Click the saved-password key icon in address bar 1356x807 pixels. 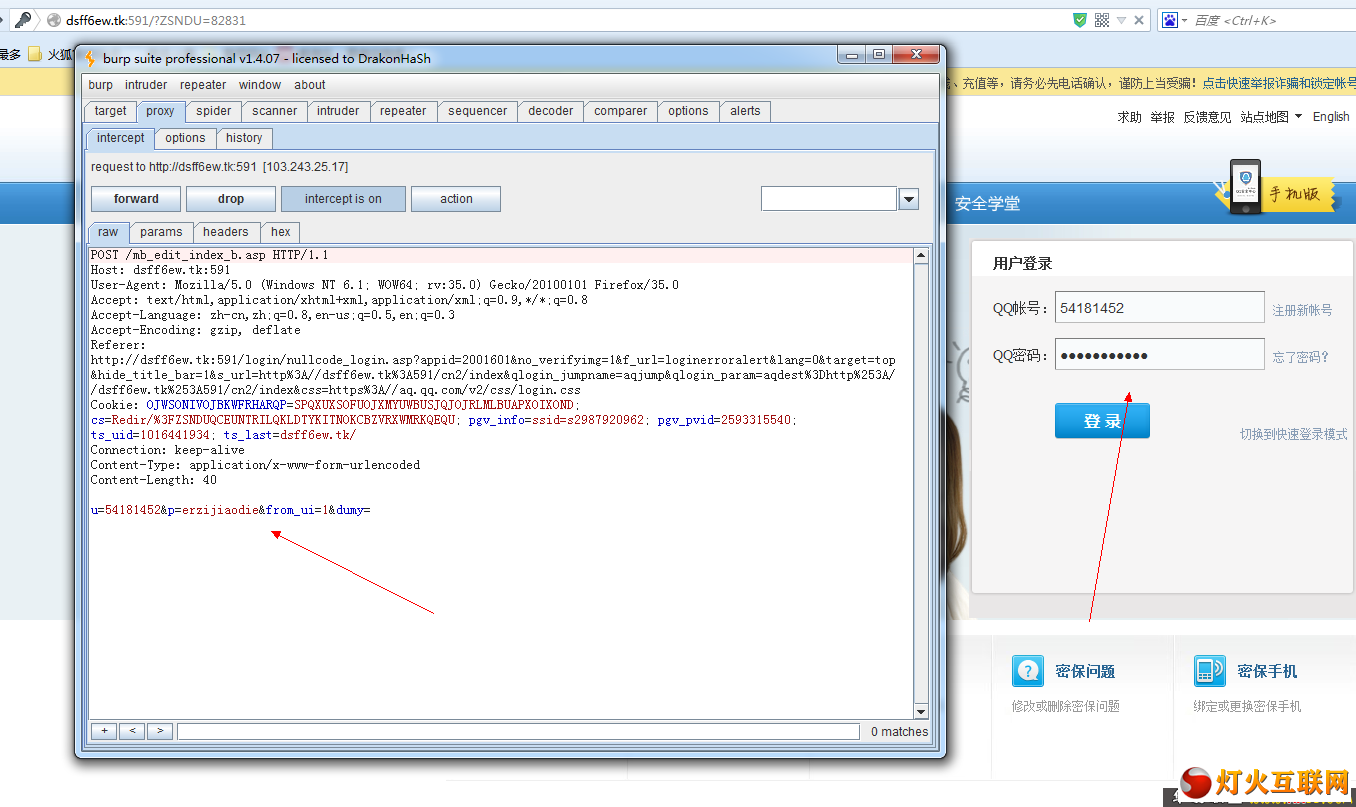[23, 20]
